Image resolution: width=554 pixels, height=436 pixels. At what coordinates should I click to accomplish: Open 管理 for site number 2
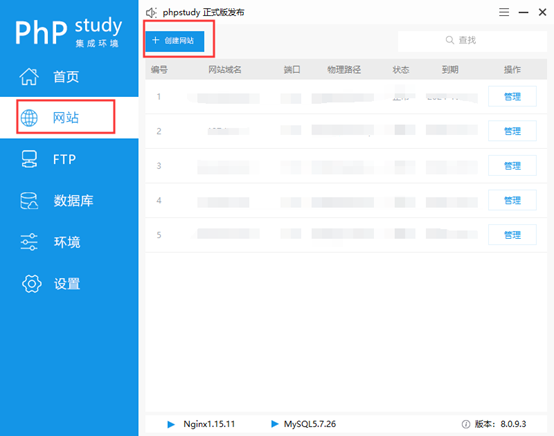click(x=512, y=131)
